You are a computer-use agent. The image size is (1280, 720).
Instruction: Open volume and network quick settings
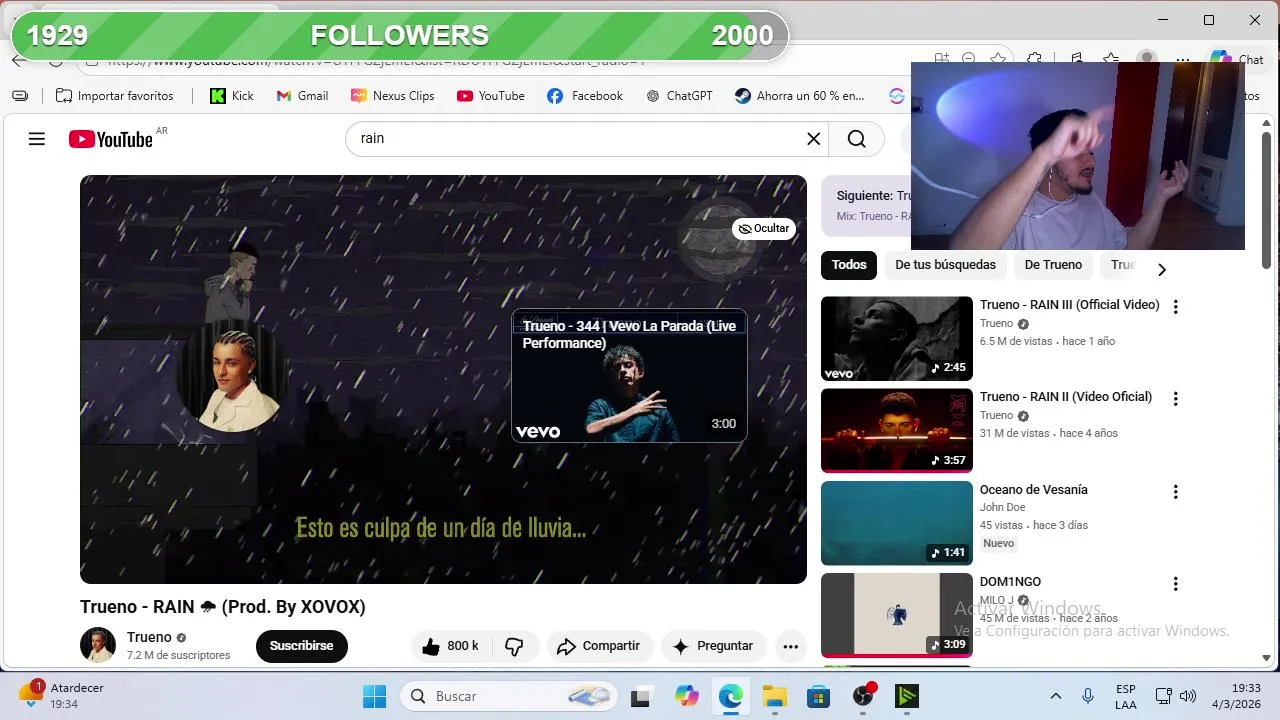1176,696
